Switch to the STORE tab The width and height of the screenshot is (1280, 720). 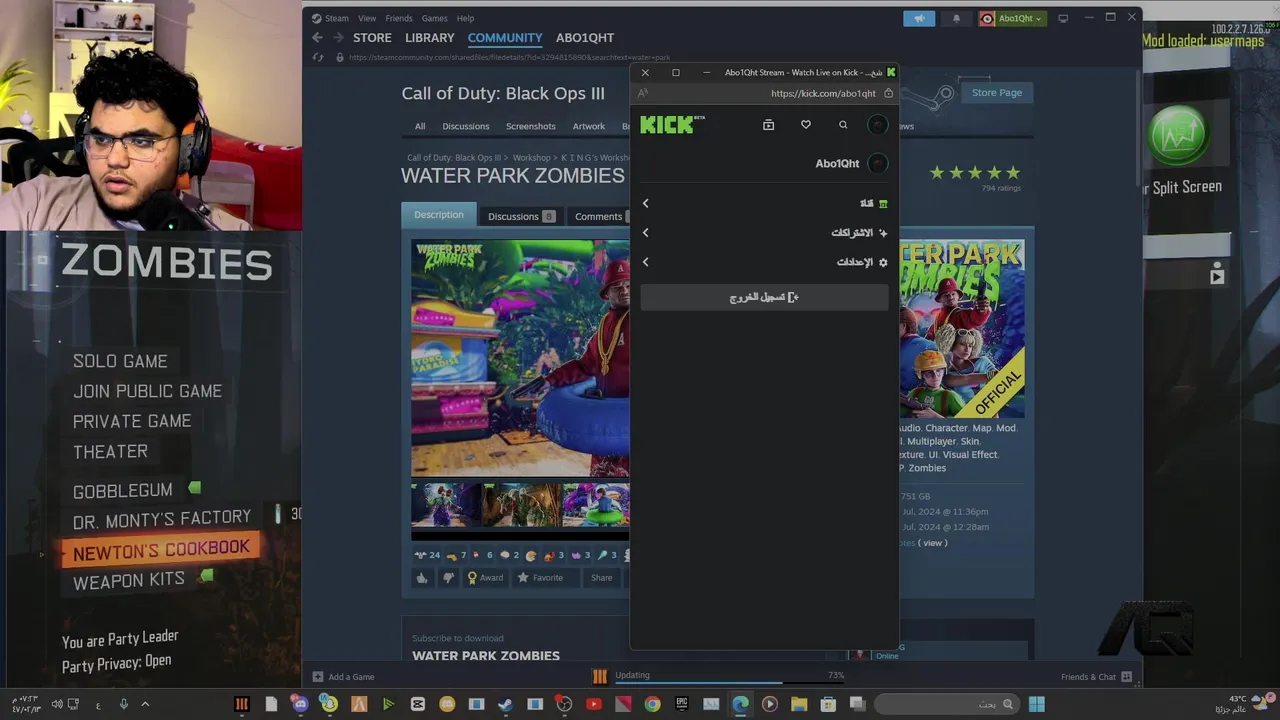pyautogui.click(x=372, y=38)
